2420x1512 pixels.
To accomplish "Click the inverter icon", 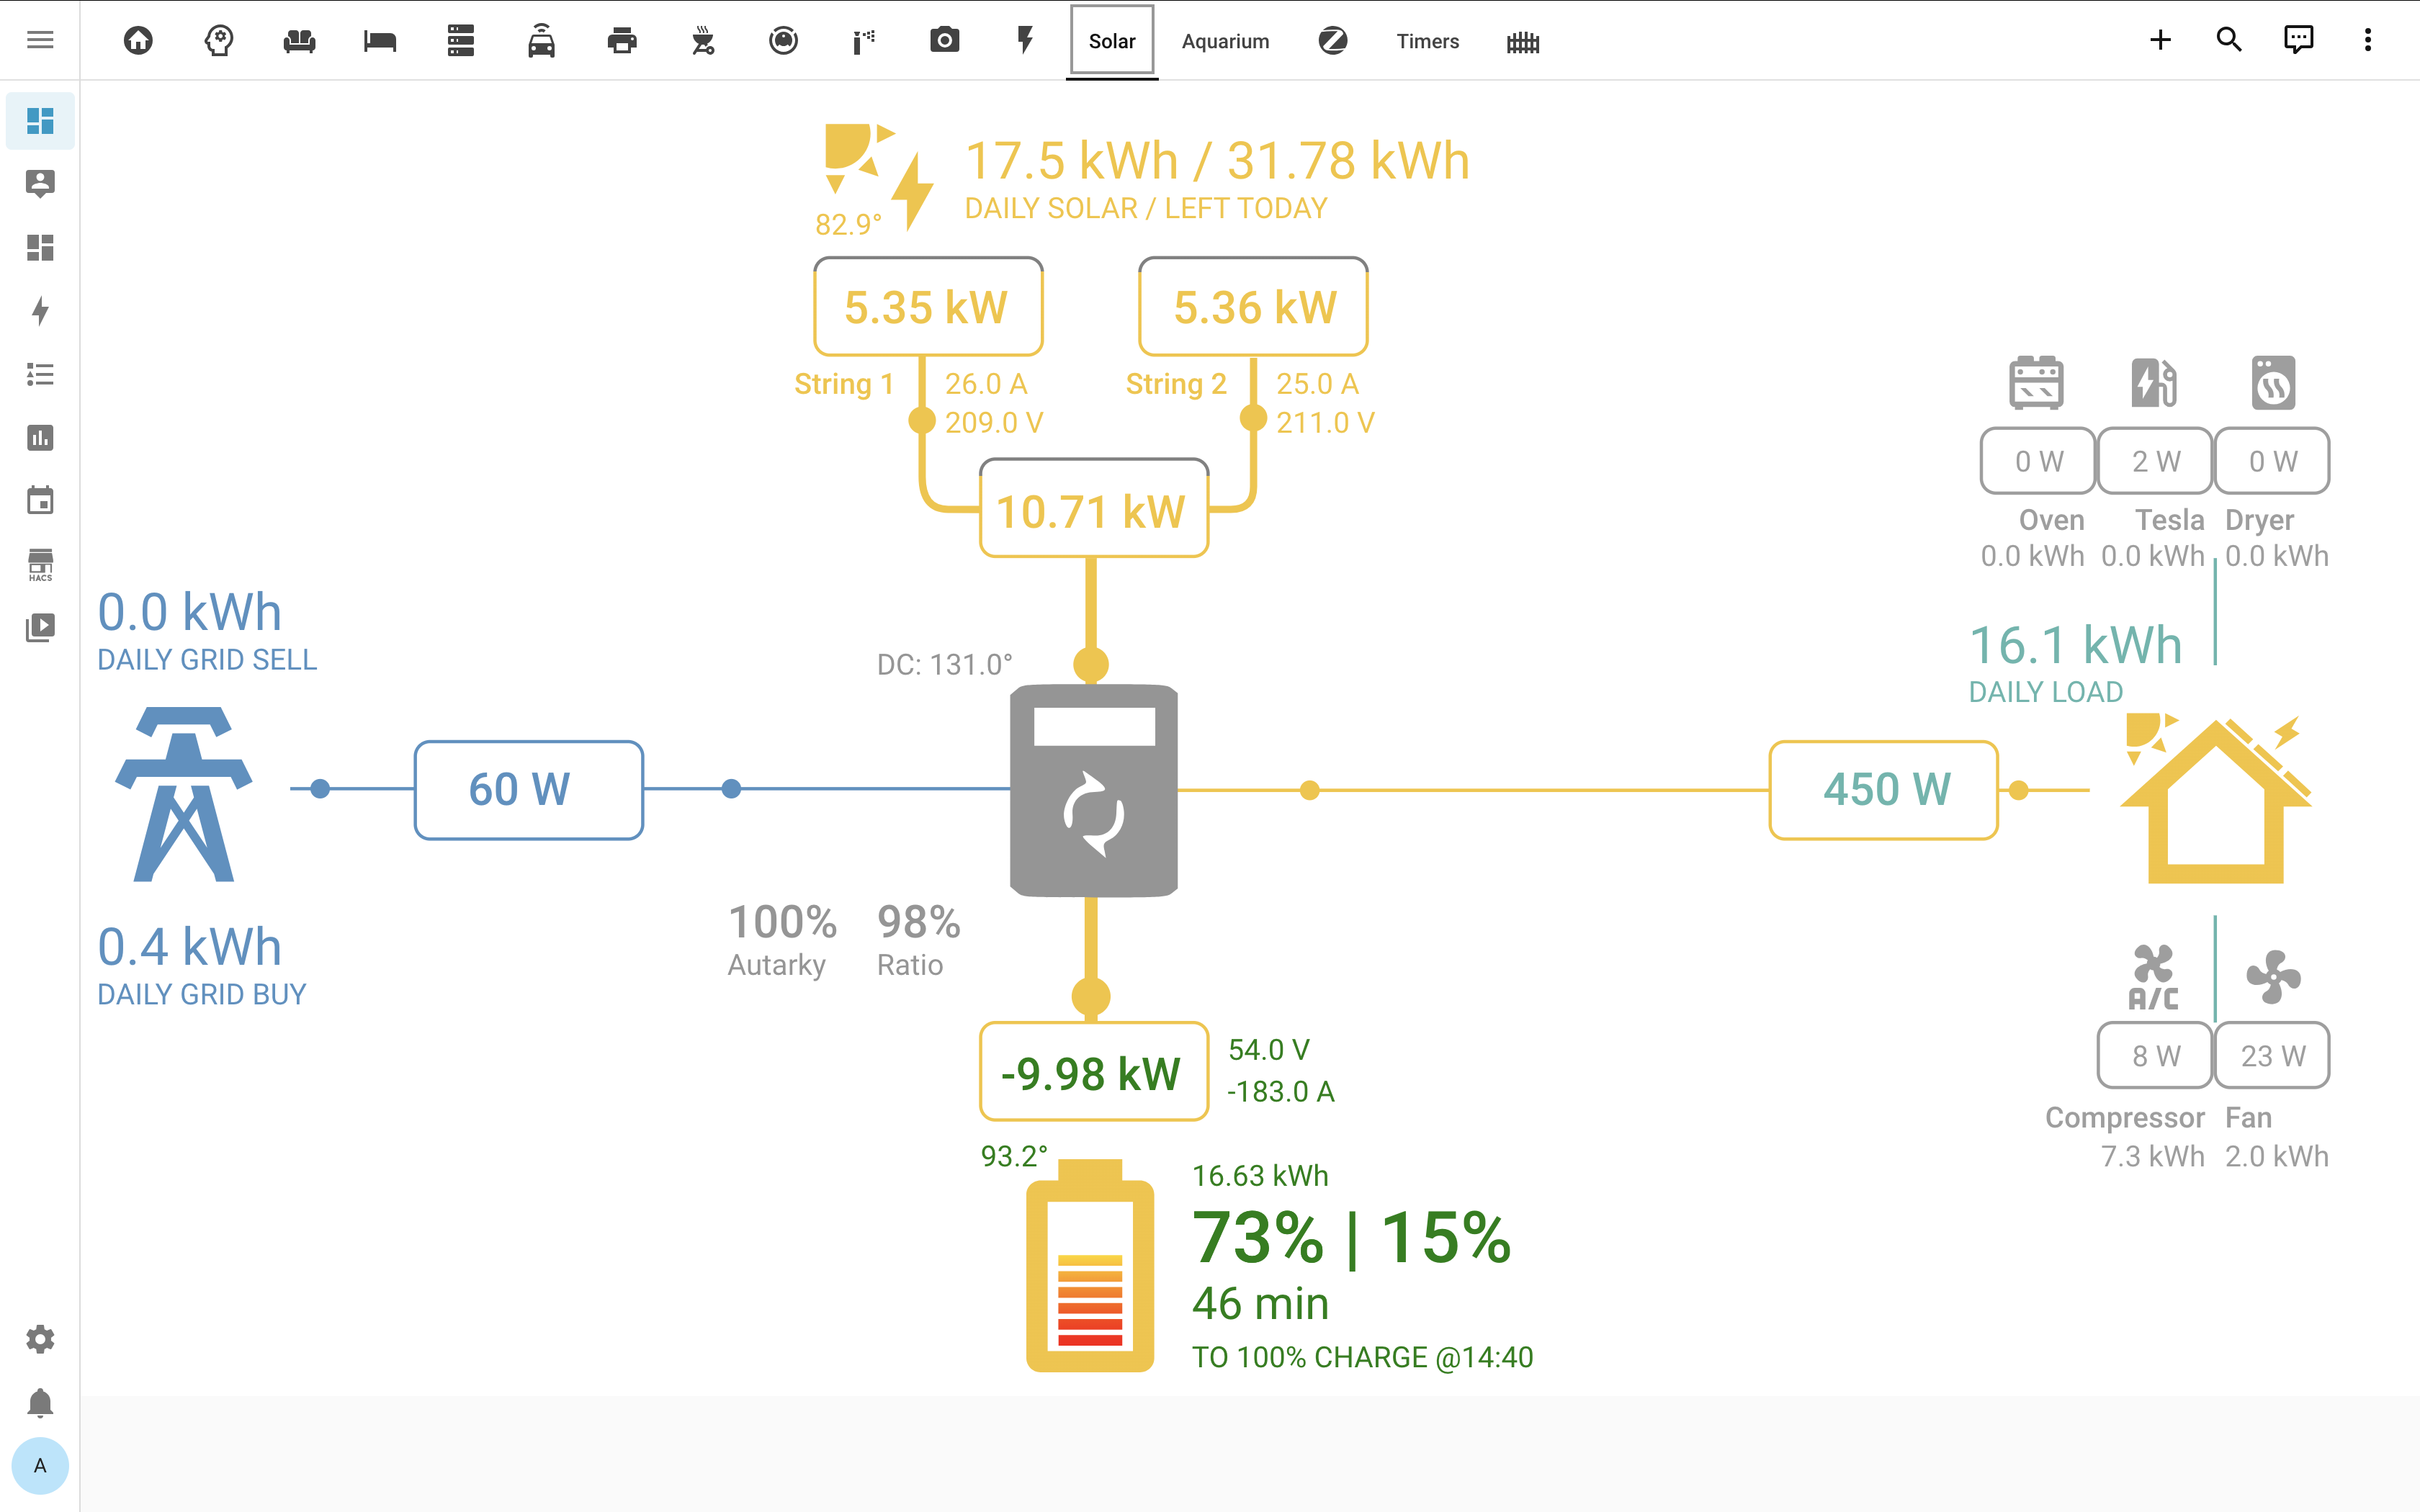I will coord(1094,790).
